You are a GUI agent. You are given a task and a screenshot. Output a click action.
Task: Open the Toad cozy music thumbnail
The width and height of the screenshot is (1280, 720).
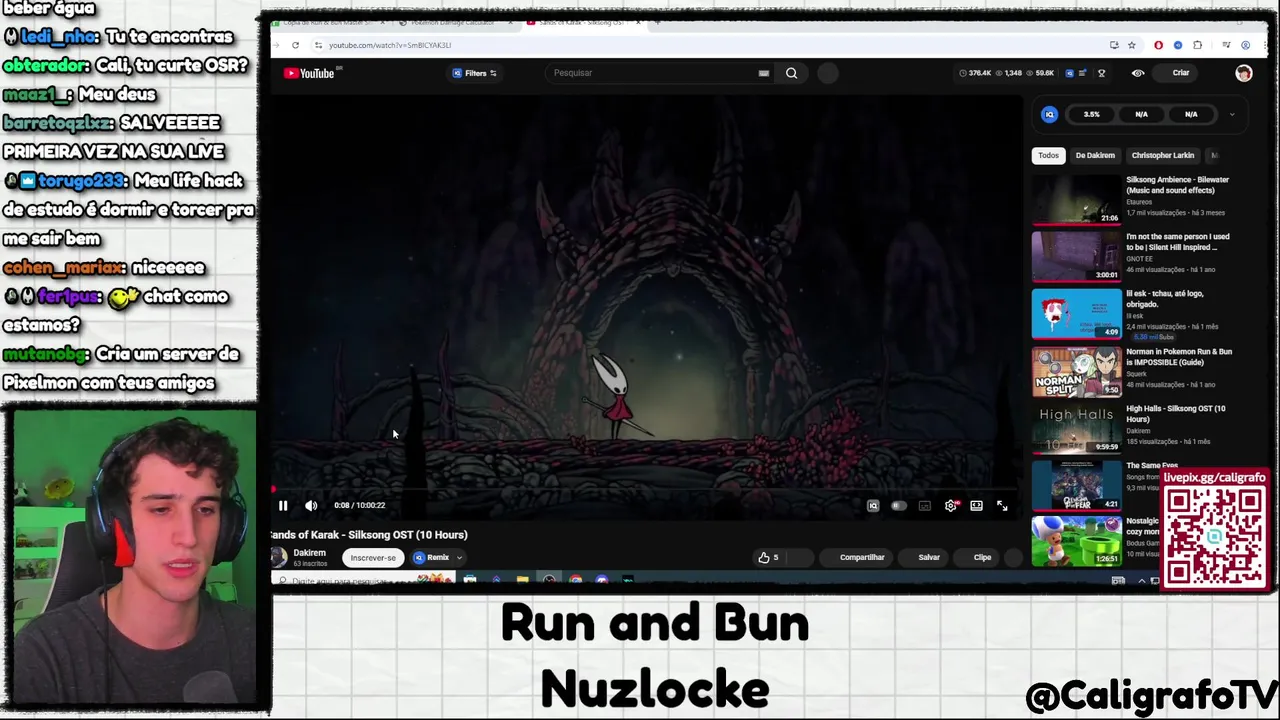(1077, 541)
